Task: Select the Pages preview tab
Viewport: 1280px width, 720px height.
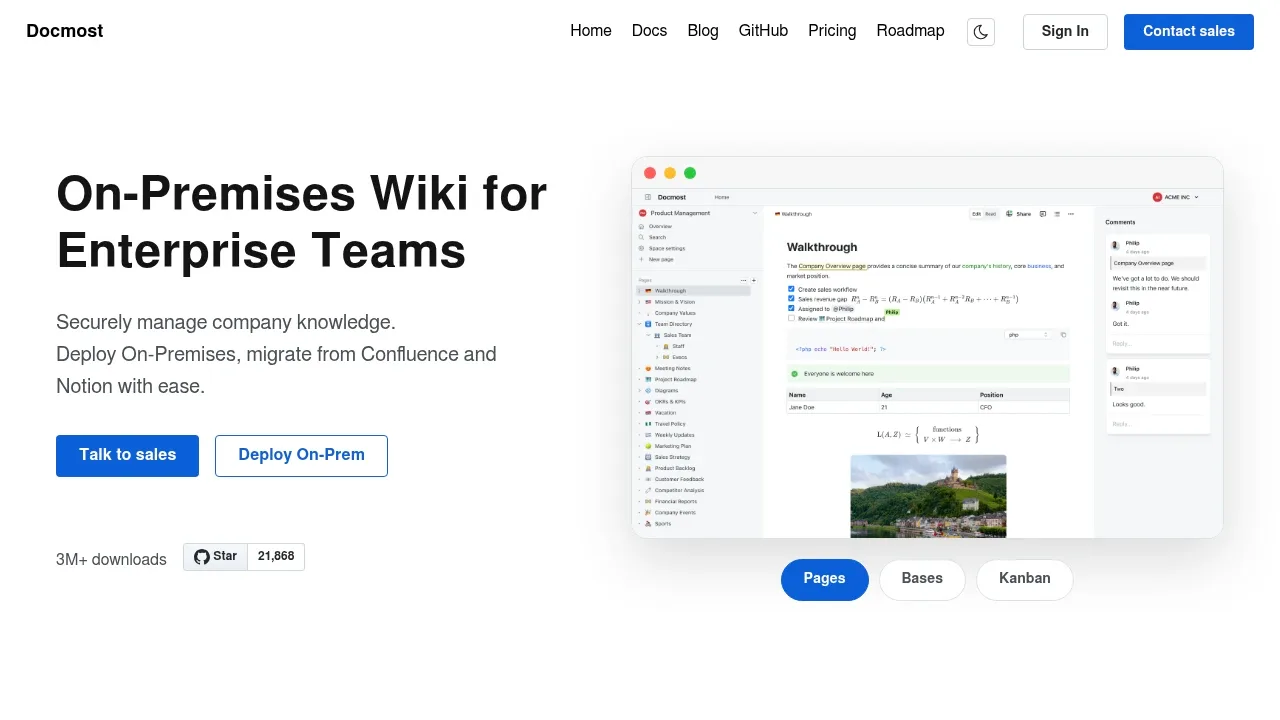Action: (x=825, y=580)
